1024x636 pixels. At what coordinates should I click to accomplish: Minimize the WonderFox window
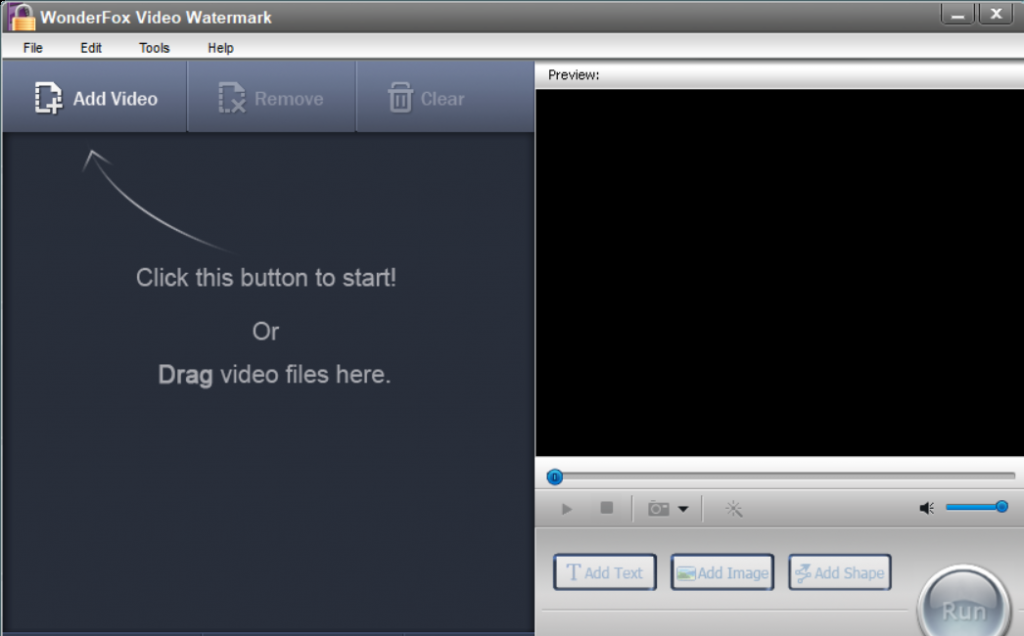[957, 14]
